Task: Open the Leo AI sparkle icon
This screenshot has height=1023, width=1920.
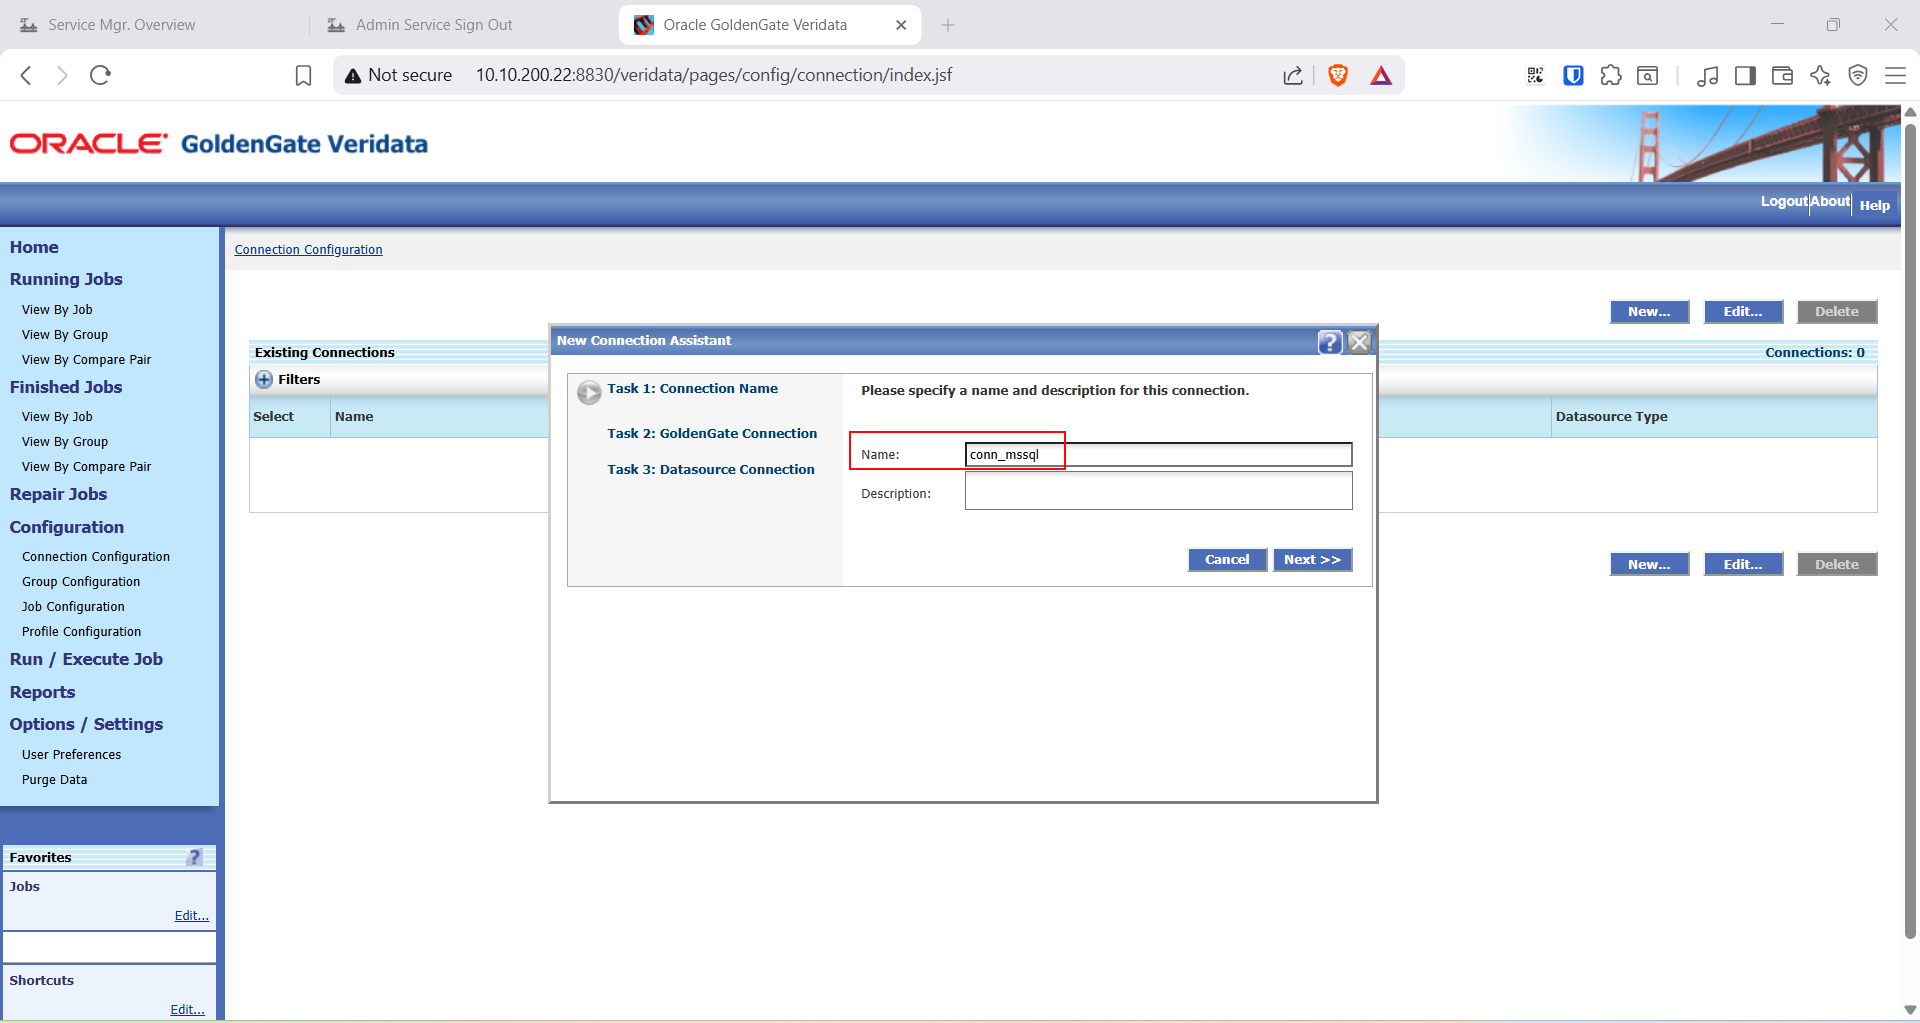Action: click(1820, 75)
